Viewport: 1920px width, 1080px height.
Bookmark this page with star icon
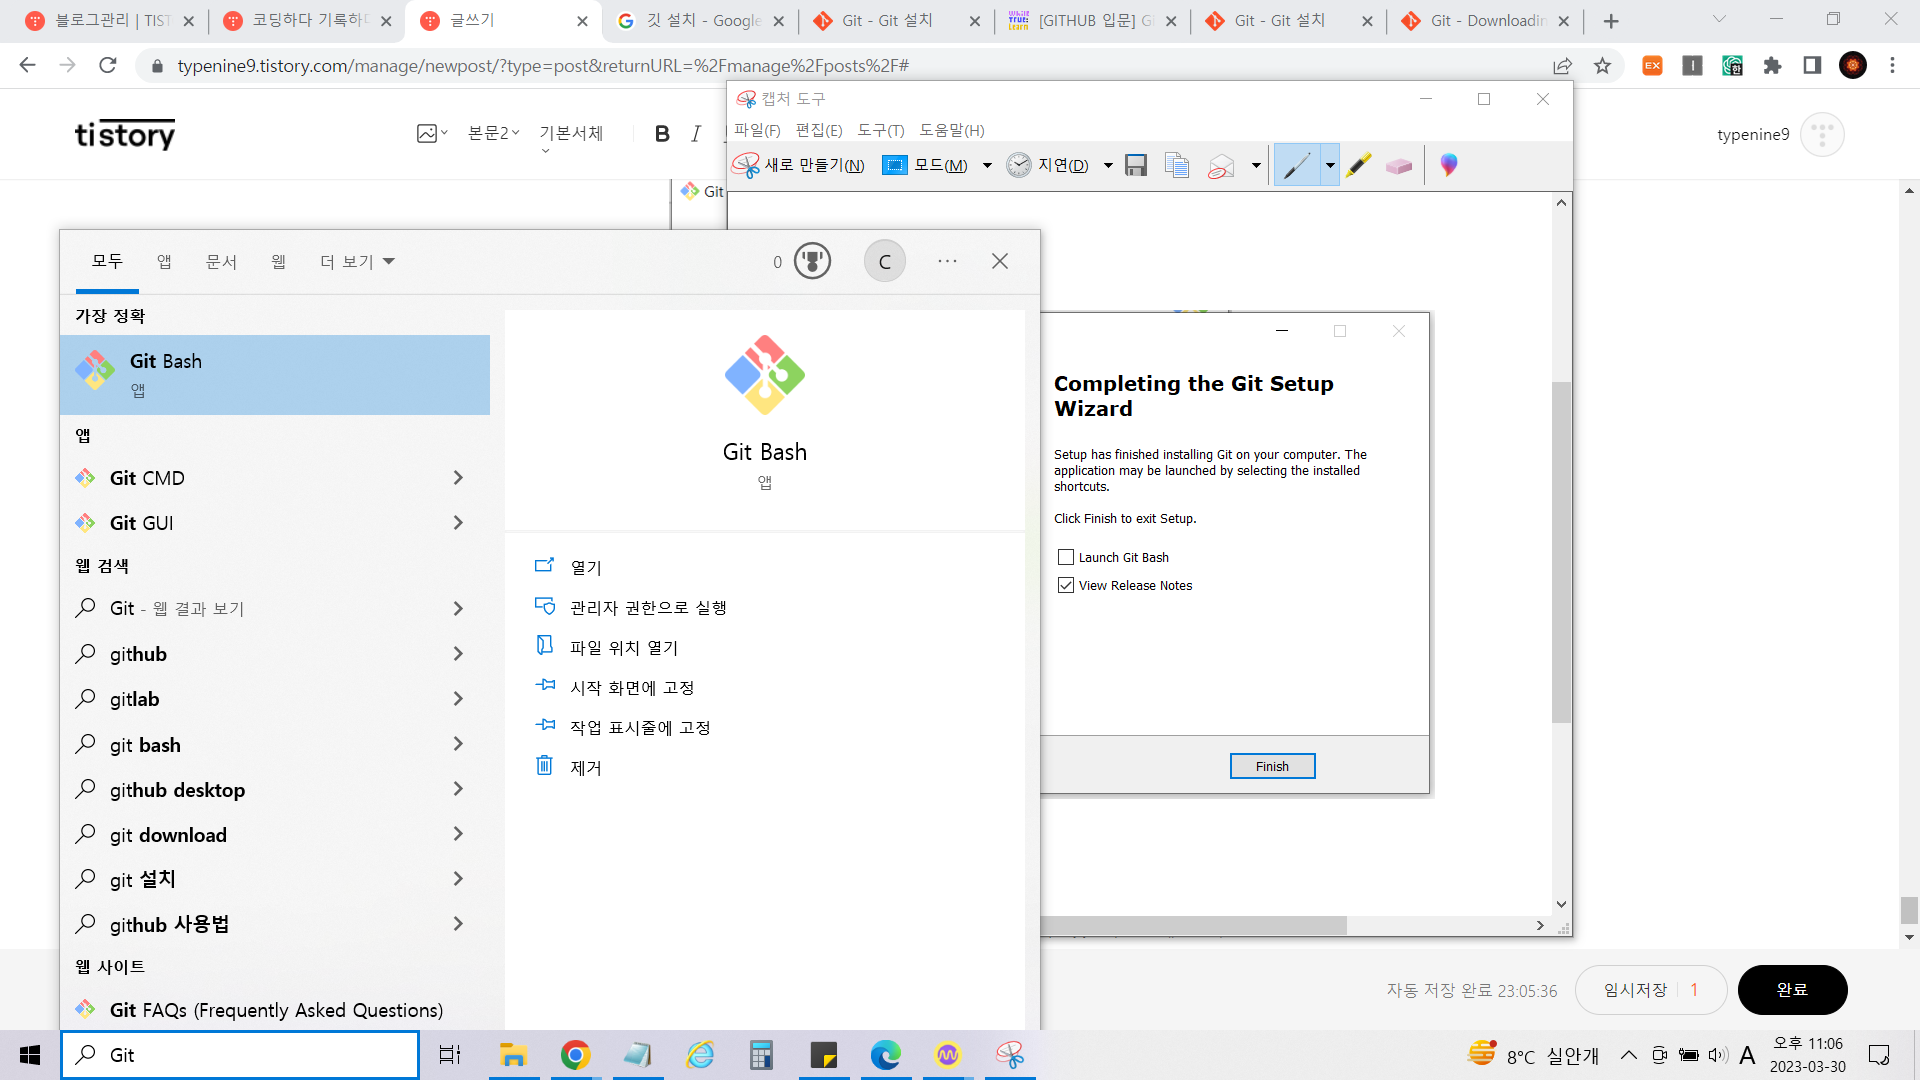(x=1603, y=66)
